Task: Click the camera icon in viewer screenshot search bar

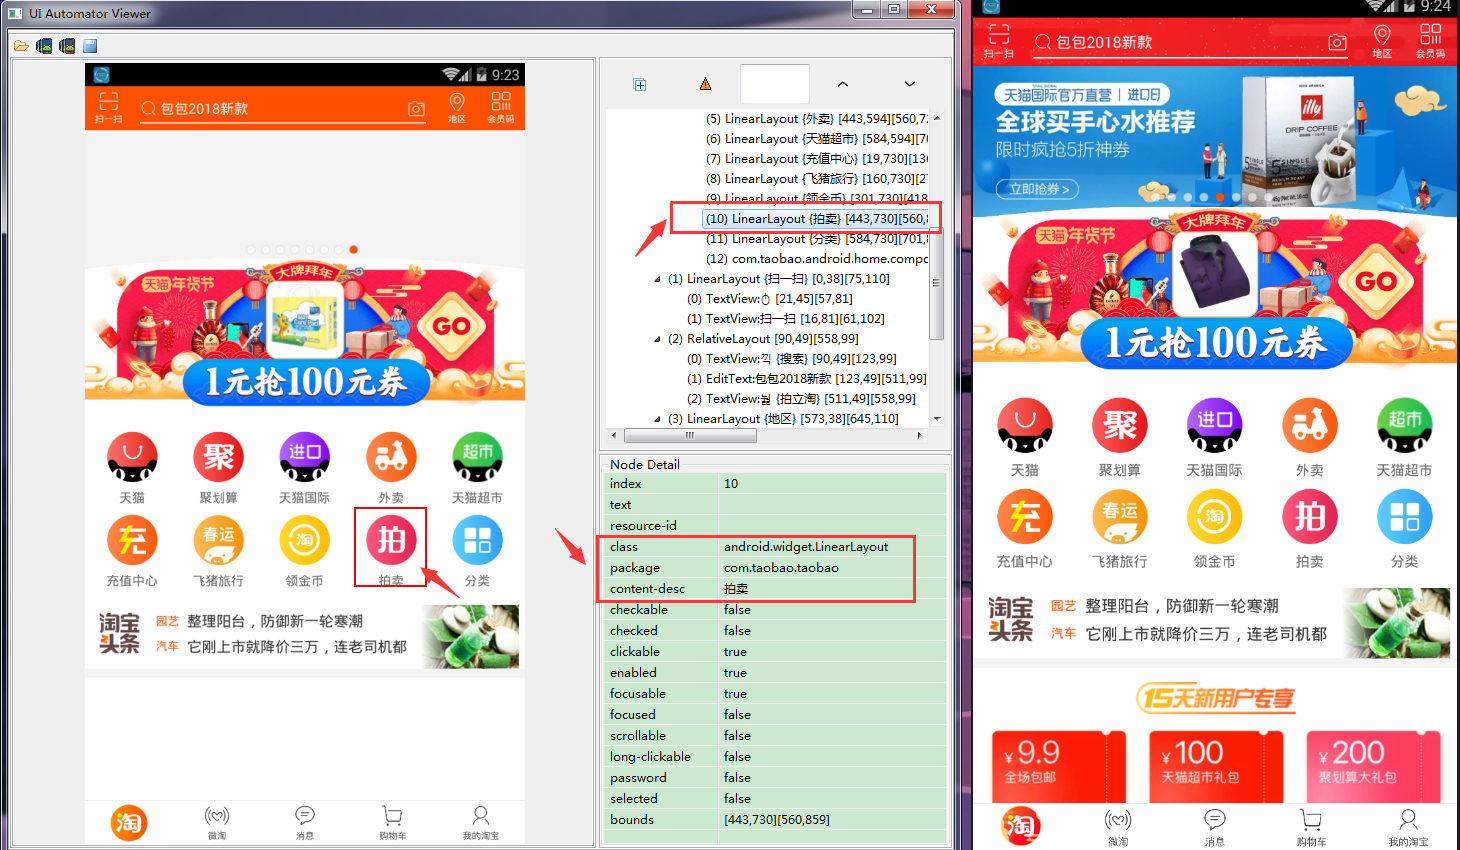Action: click(x=416, y=108)
